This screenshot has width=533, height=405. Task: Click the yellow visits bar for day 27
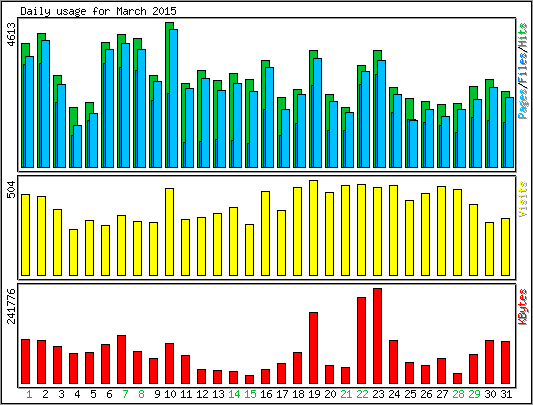[442, 231]
